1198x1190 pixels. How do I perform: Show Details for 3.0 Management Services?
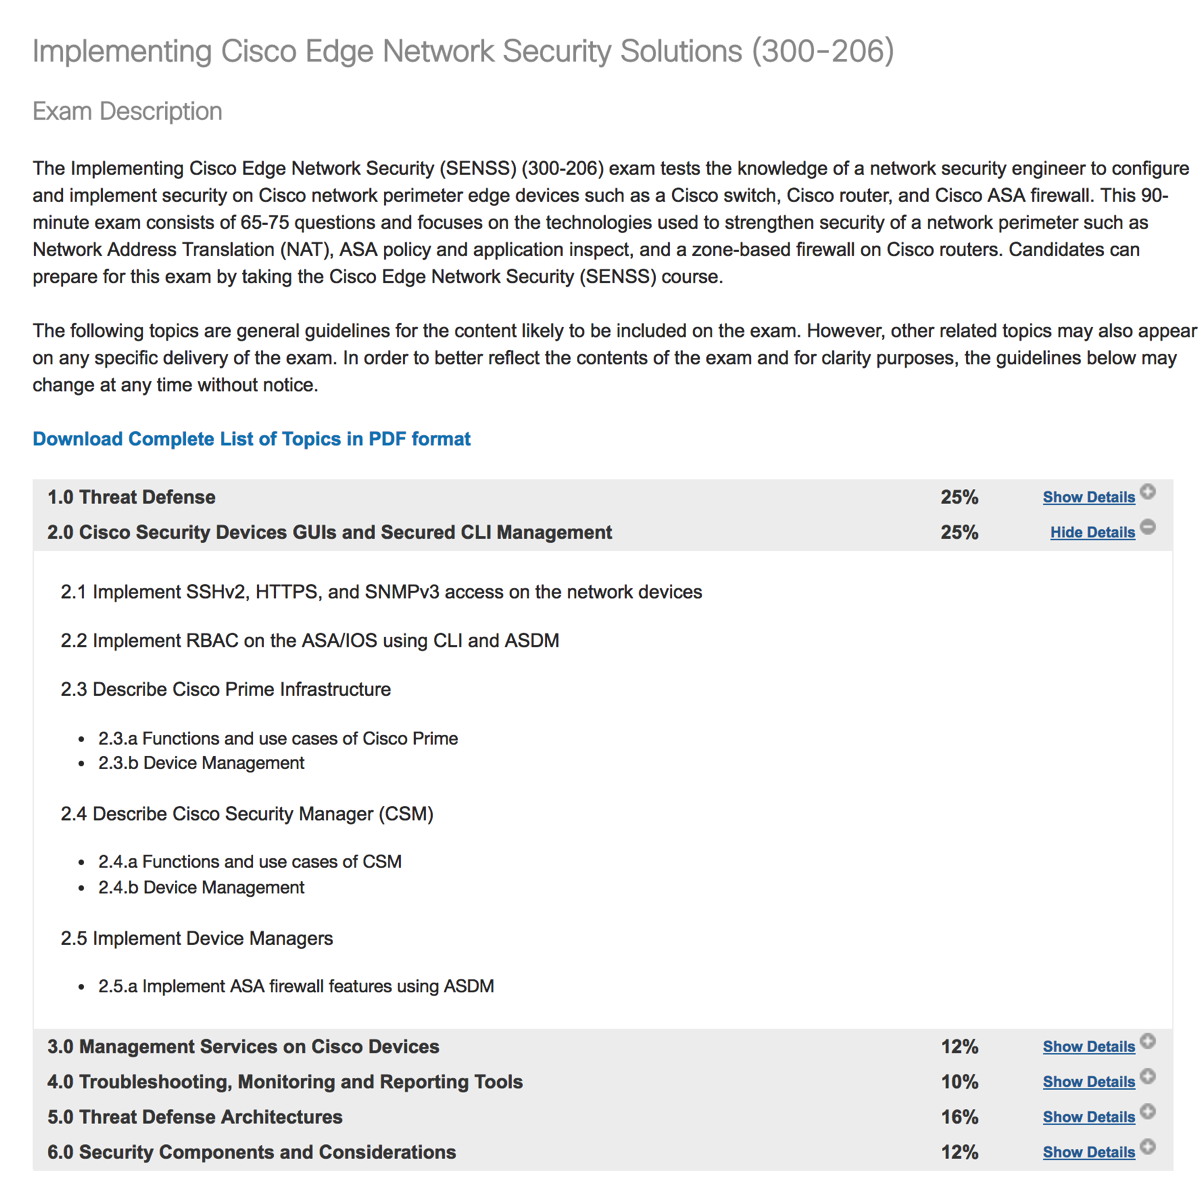click(1088, 1047)
